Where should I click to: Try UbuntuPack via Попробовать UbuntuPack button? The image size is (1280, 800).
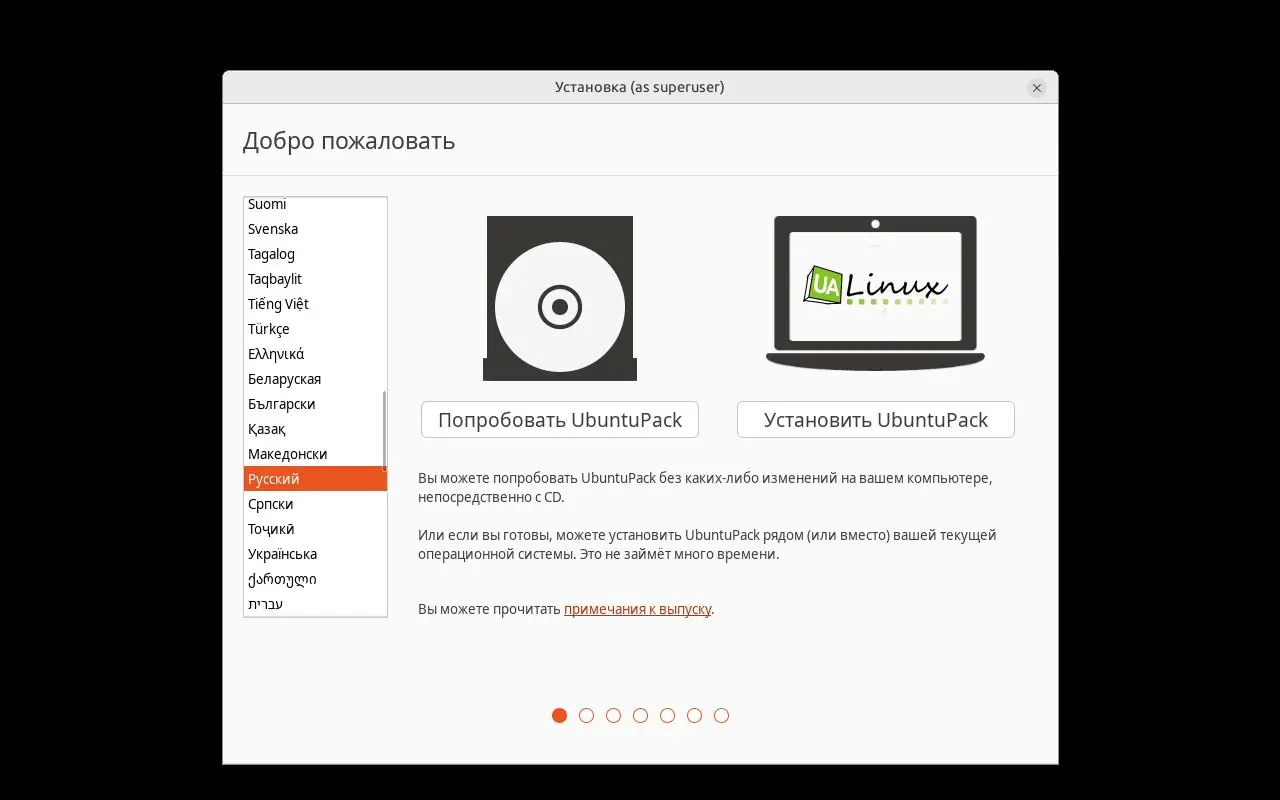[x=560, y=420]
